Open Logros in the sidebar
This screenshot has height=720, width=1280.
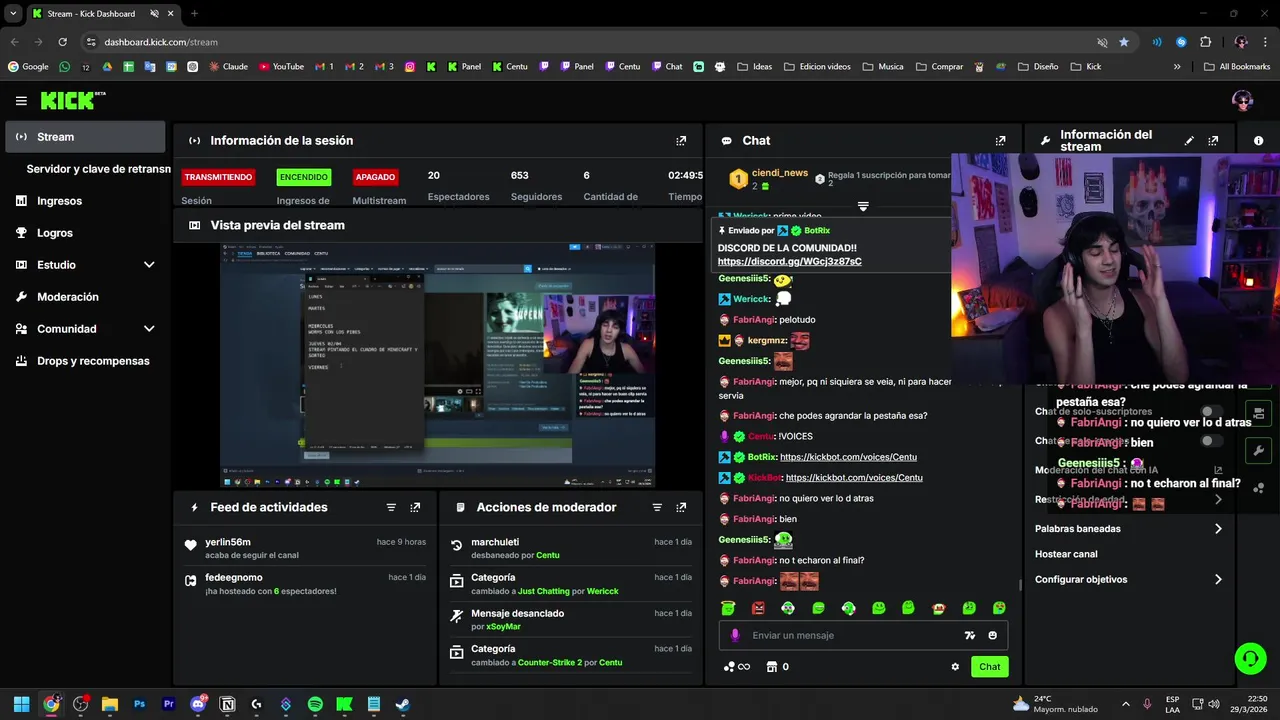[85, 233]
